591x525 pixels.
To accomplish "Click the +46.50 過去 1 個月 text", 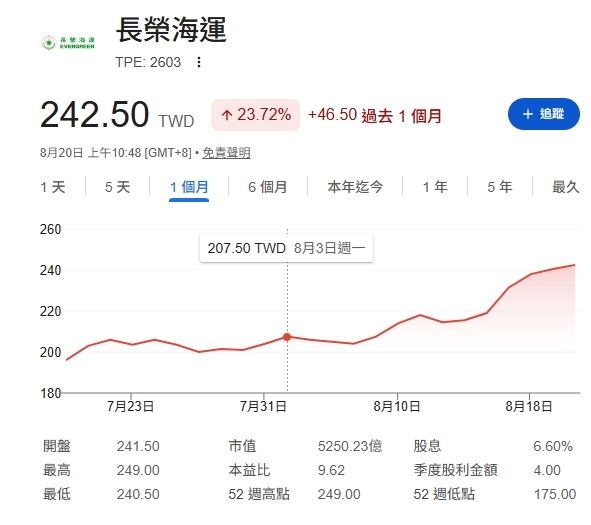I will (375, 115).
